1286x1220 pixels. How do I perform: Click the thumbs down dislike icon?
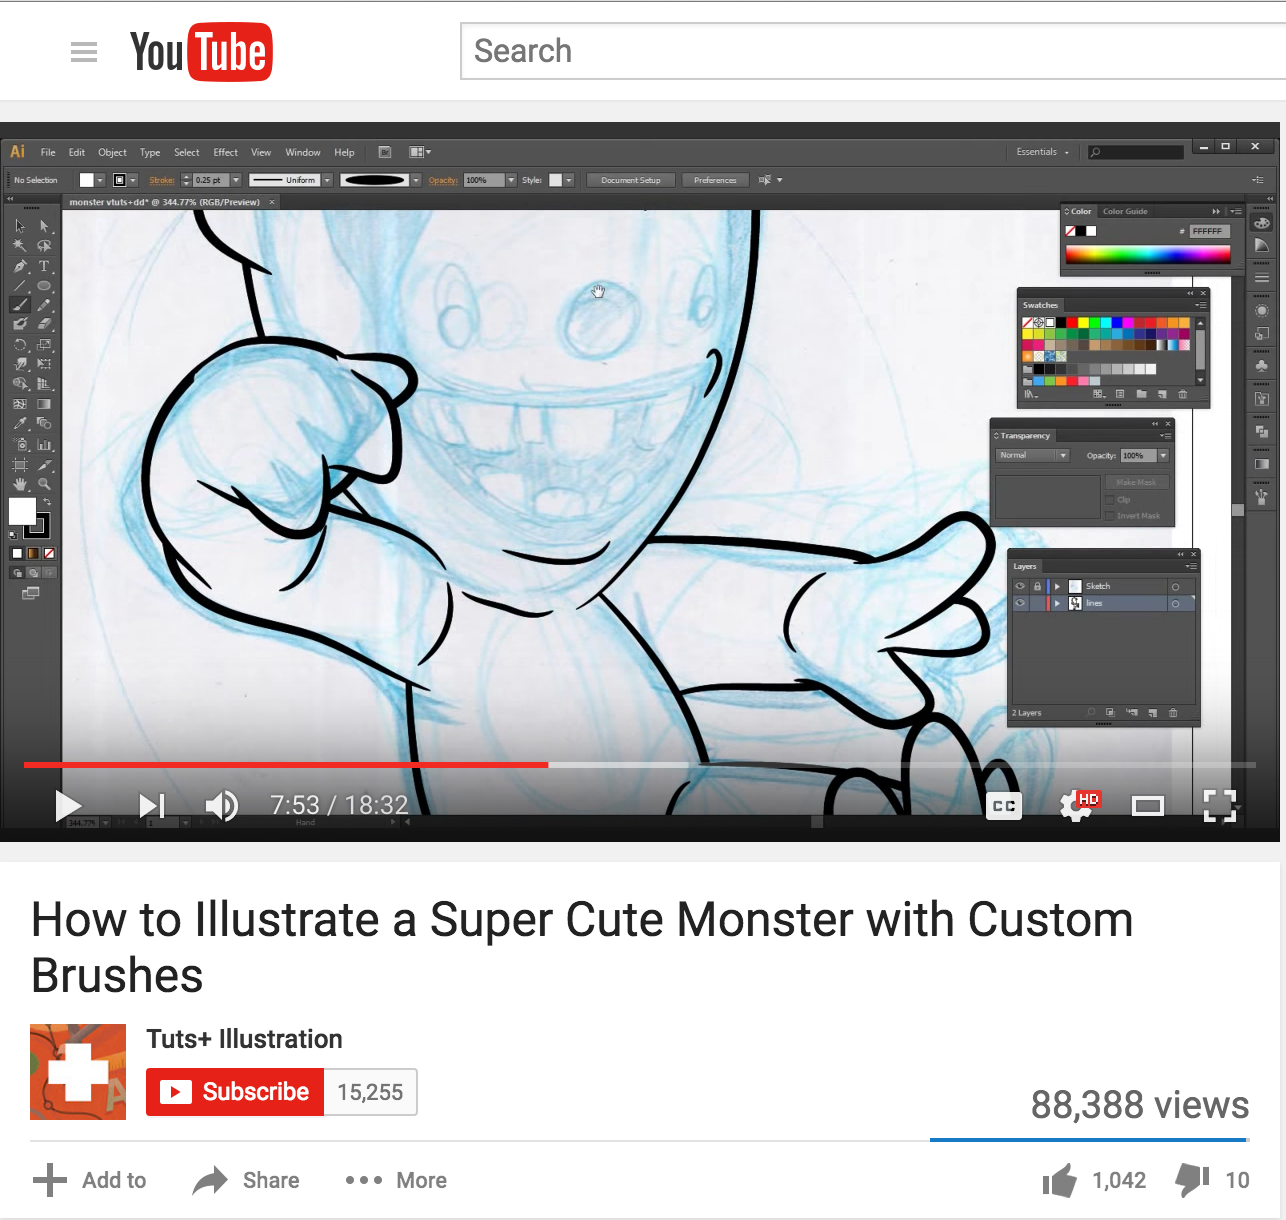[1192, 1181]
